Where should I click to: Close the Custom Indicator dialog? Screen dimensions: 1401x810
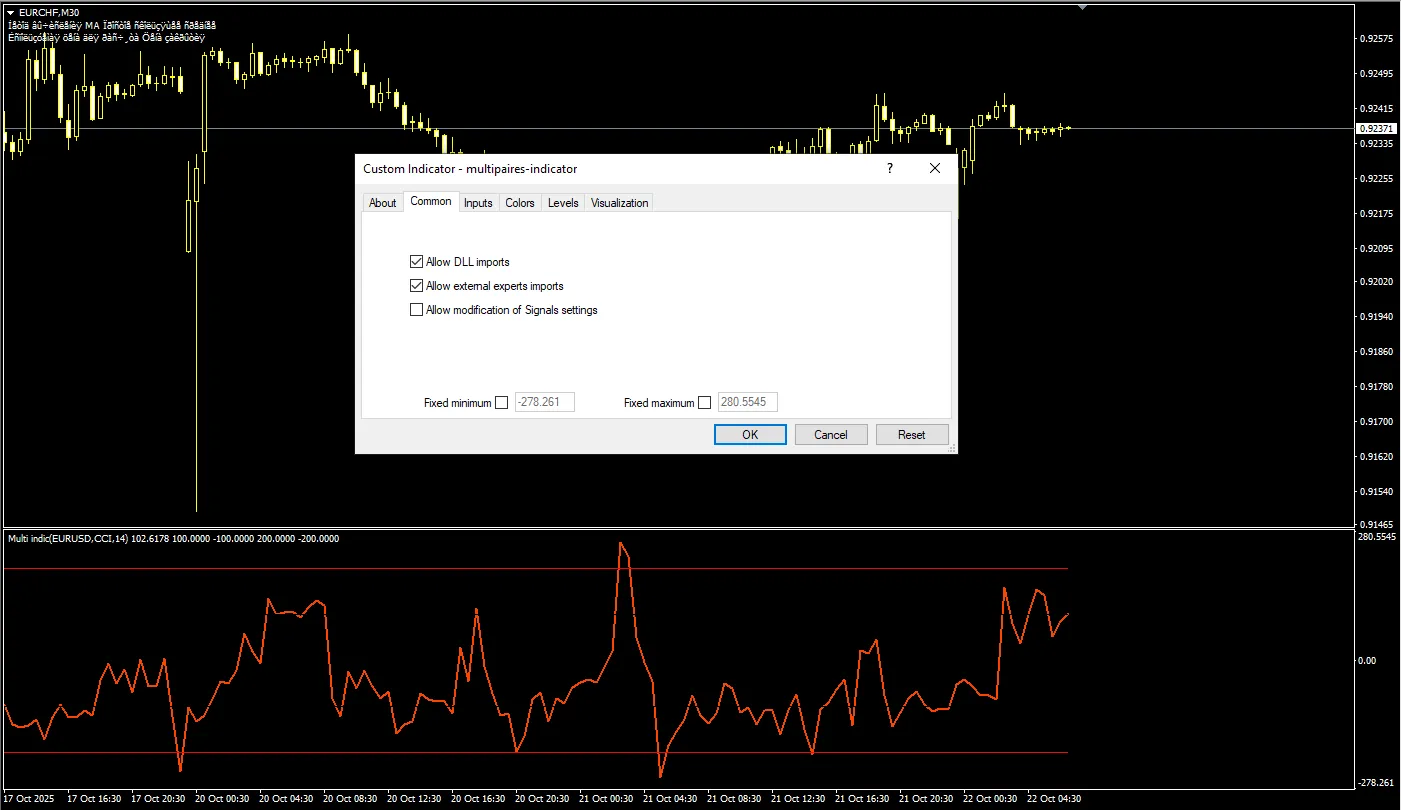935,169
